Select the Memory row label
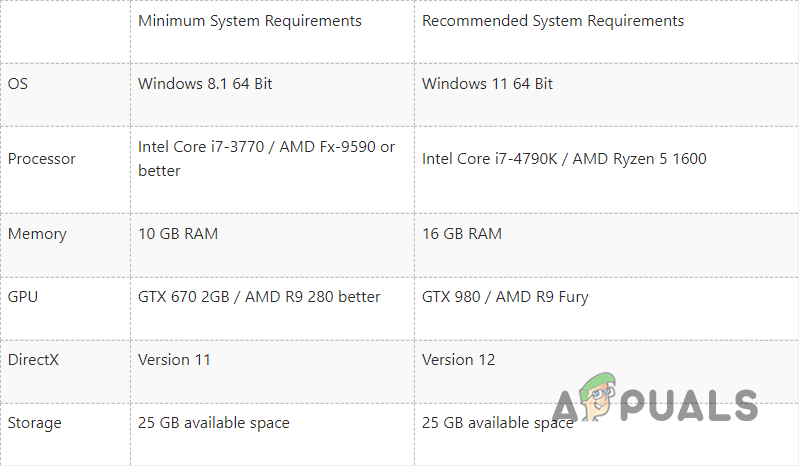 [x=37, y=234]
